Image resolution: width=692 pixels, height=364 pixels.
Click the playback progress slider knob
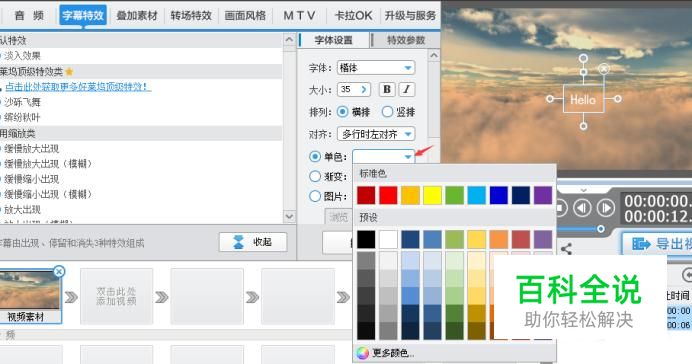coord(601,229)
